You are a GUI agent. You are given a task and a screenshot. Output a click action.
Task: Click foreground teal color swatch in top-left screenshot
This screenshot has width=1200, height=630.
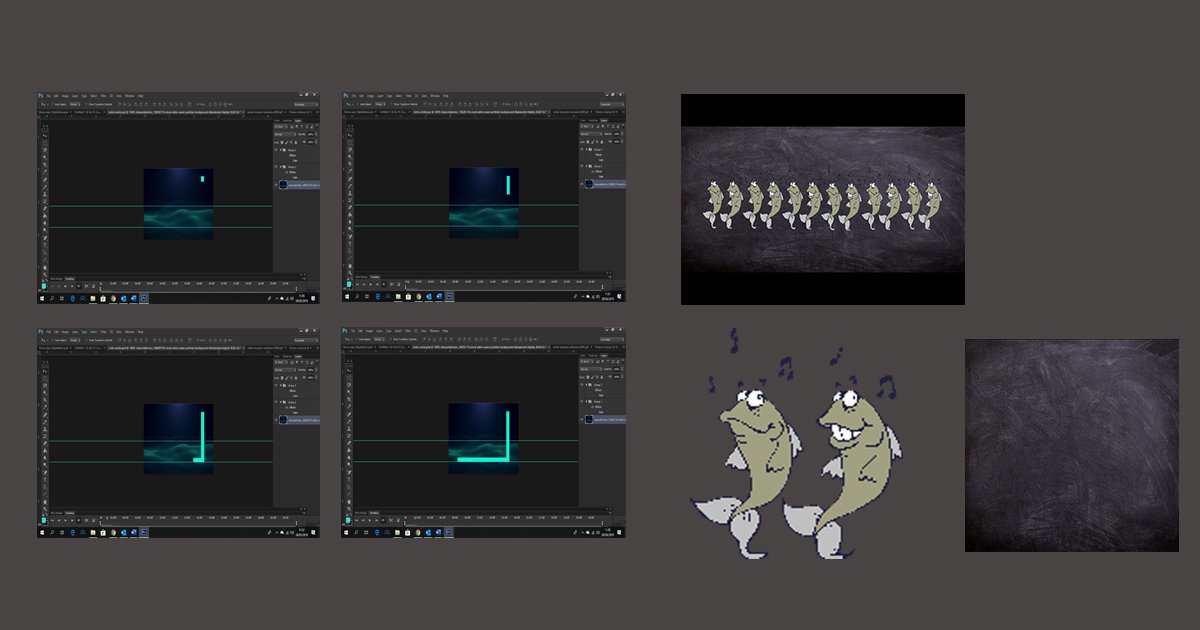tap(43, 285)
